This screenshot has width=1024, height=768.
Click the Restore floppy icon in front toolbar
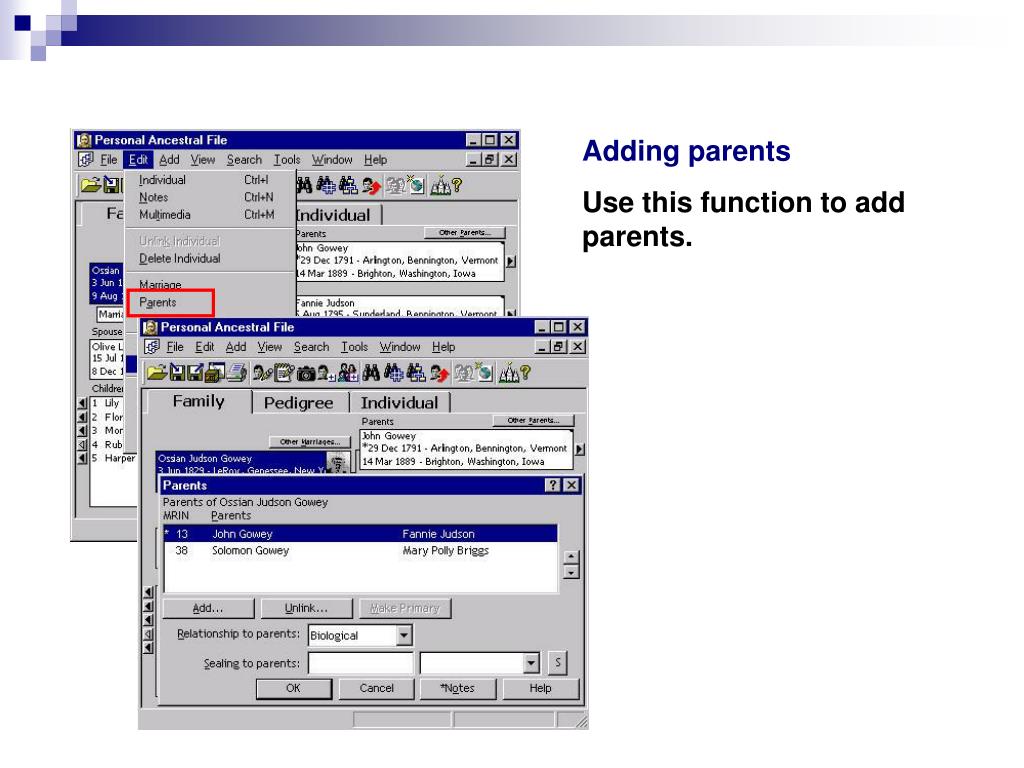point(195,373)
